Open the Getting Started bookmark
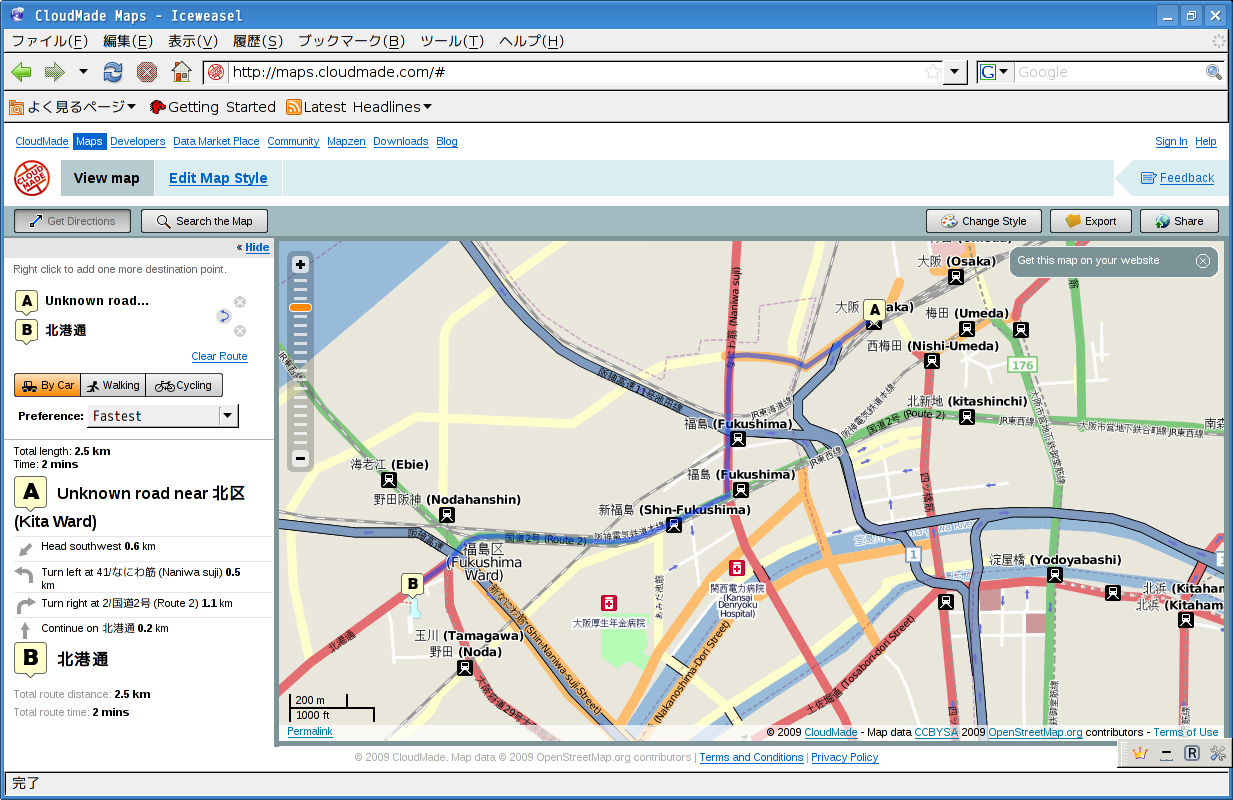Screen dimensions: 1233x800 [x=212, y=107]
